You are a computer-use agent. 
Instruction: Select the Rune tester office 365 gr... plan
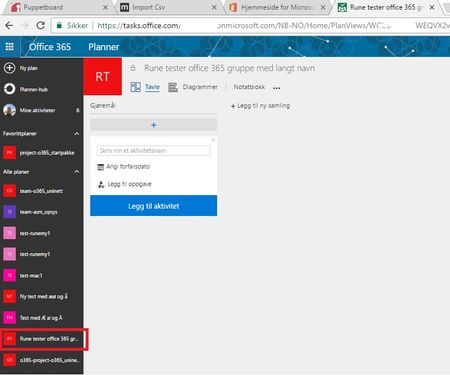pos(43,339)
